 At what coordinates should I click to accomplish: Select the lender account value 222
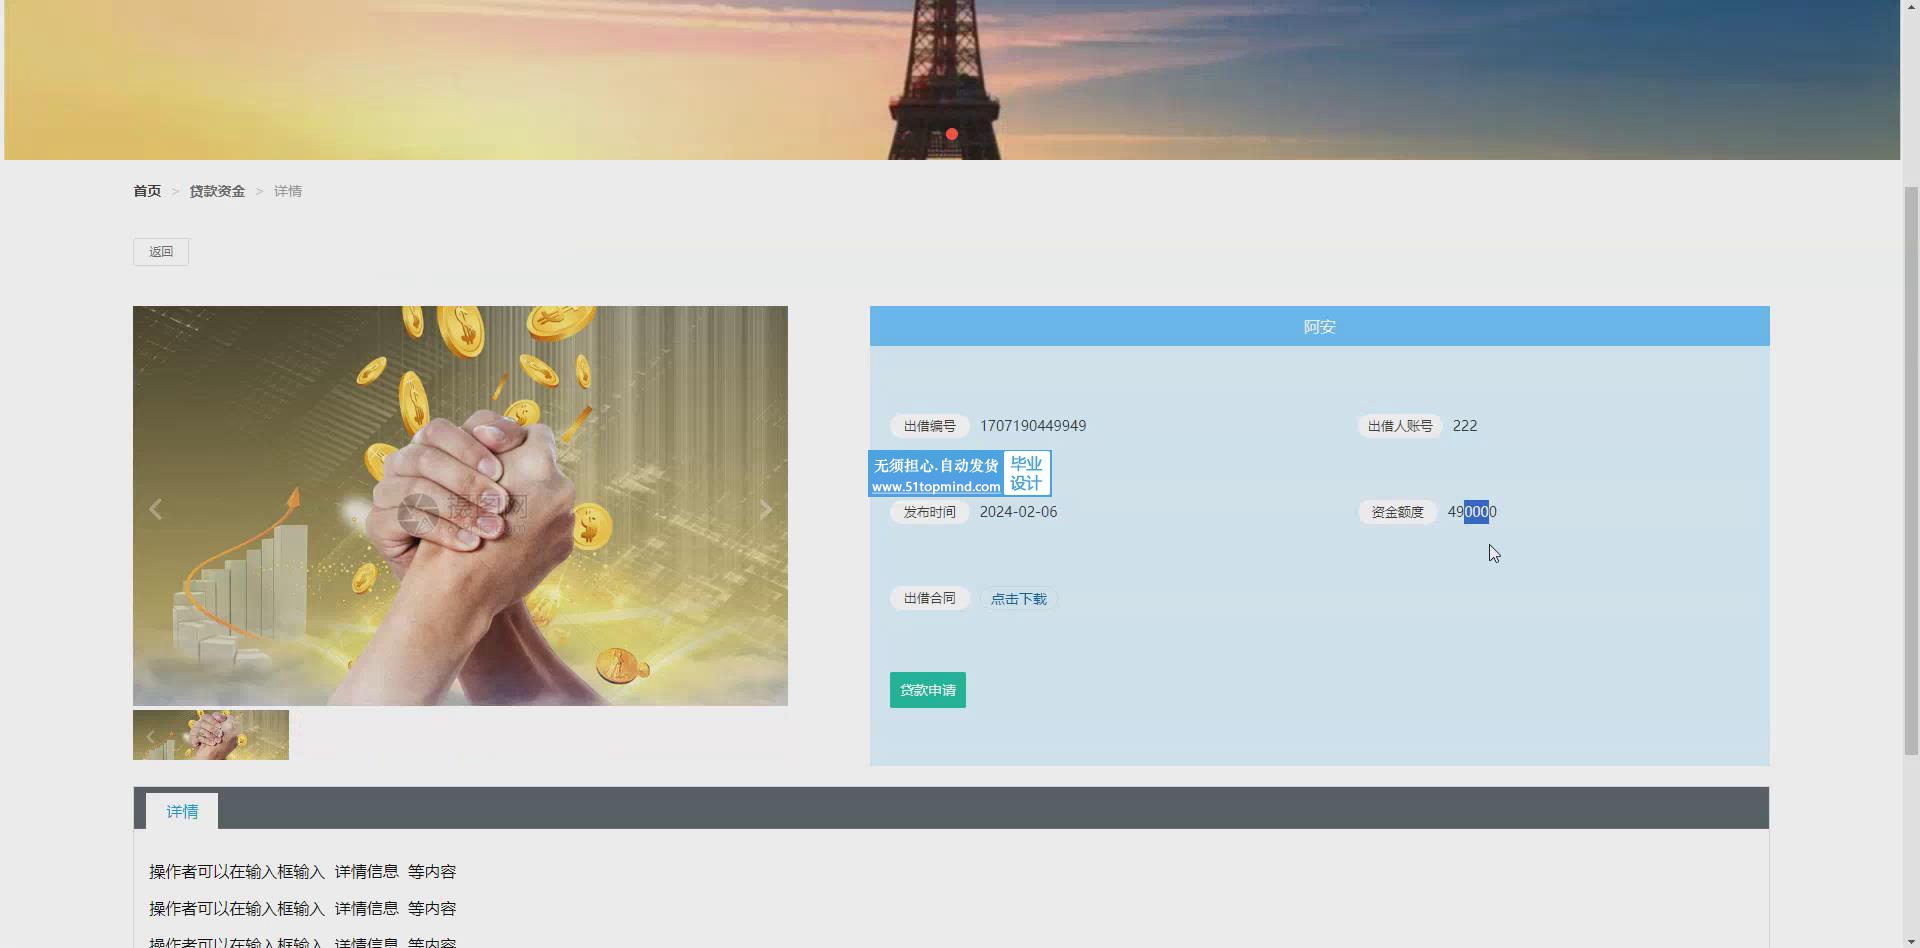pyautogui.click(x=1465, y=426)
